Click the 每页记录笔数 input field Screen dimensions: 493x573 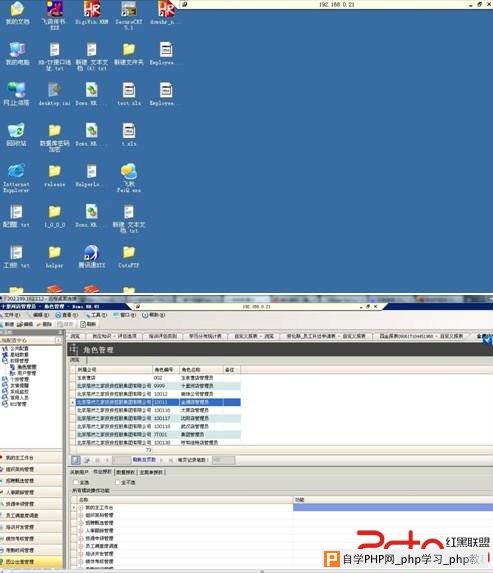click(223, 460)
